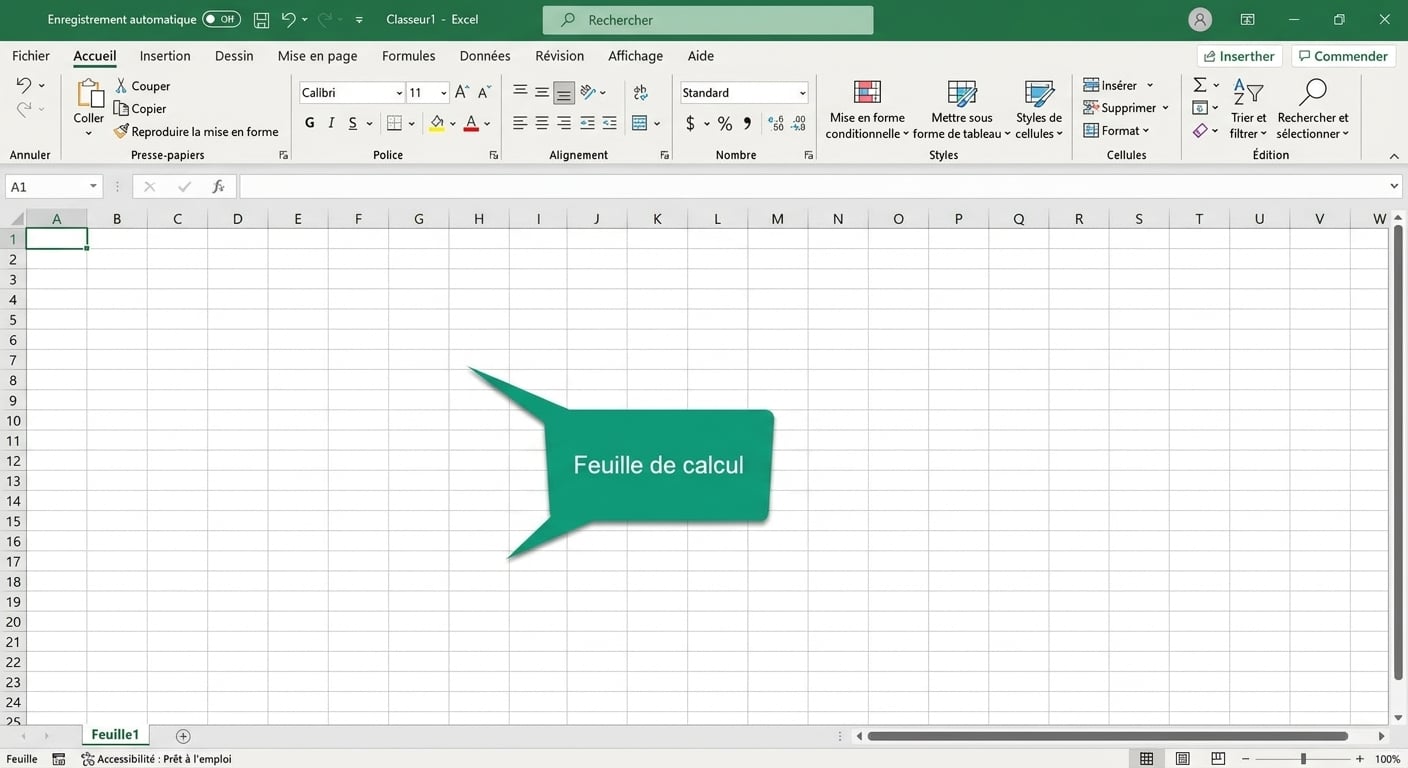Open the Fichier menu
The width and height of the screenshot is (1408, 768).
pyautogui.click(x=31, y=56)
